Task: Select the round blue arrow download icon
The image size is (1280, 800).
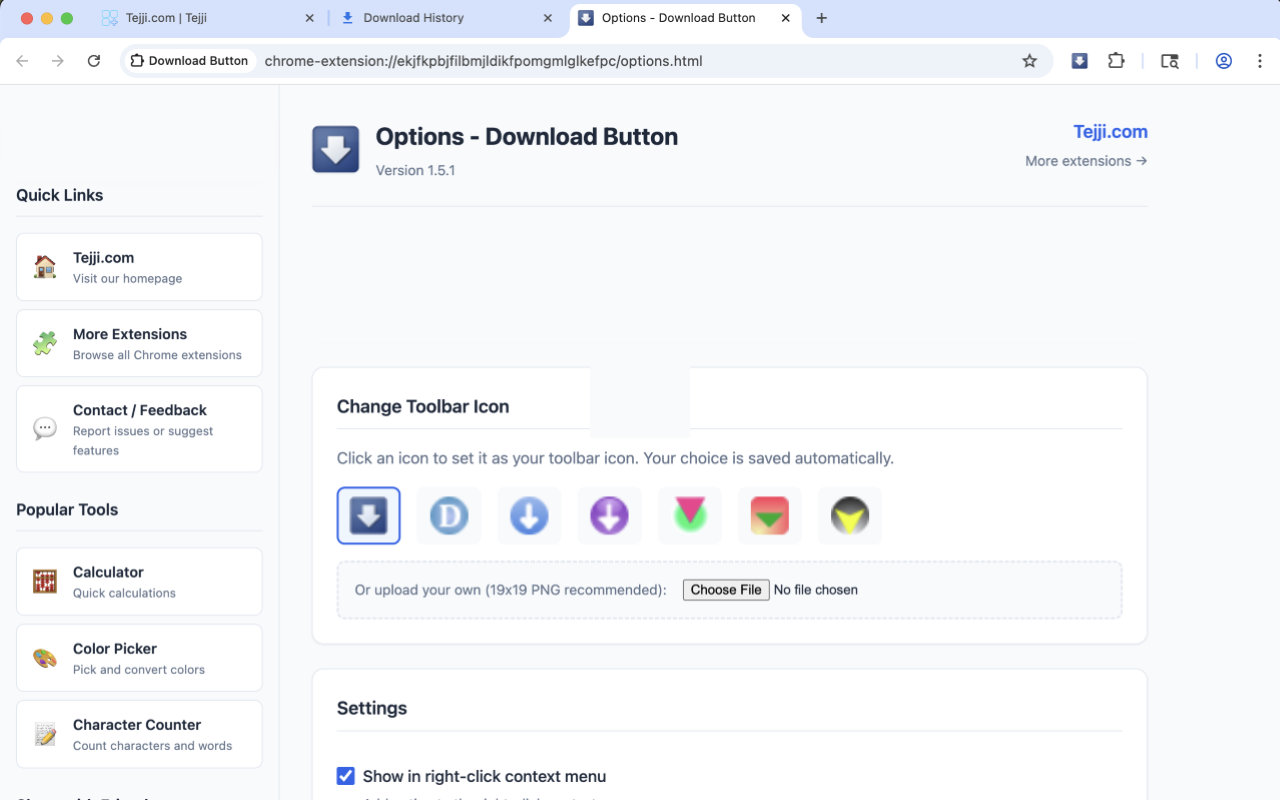Action: pos(528,515)
